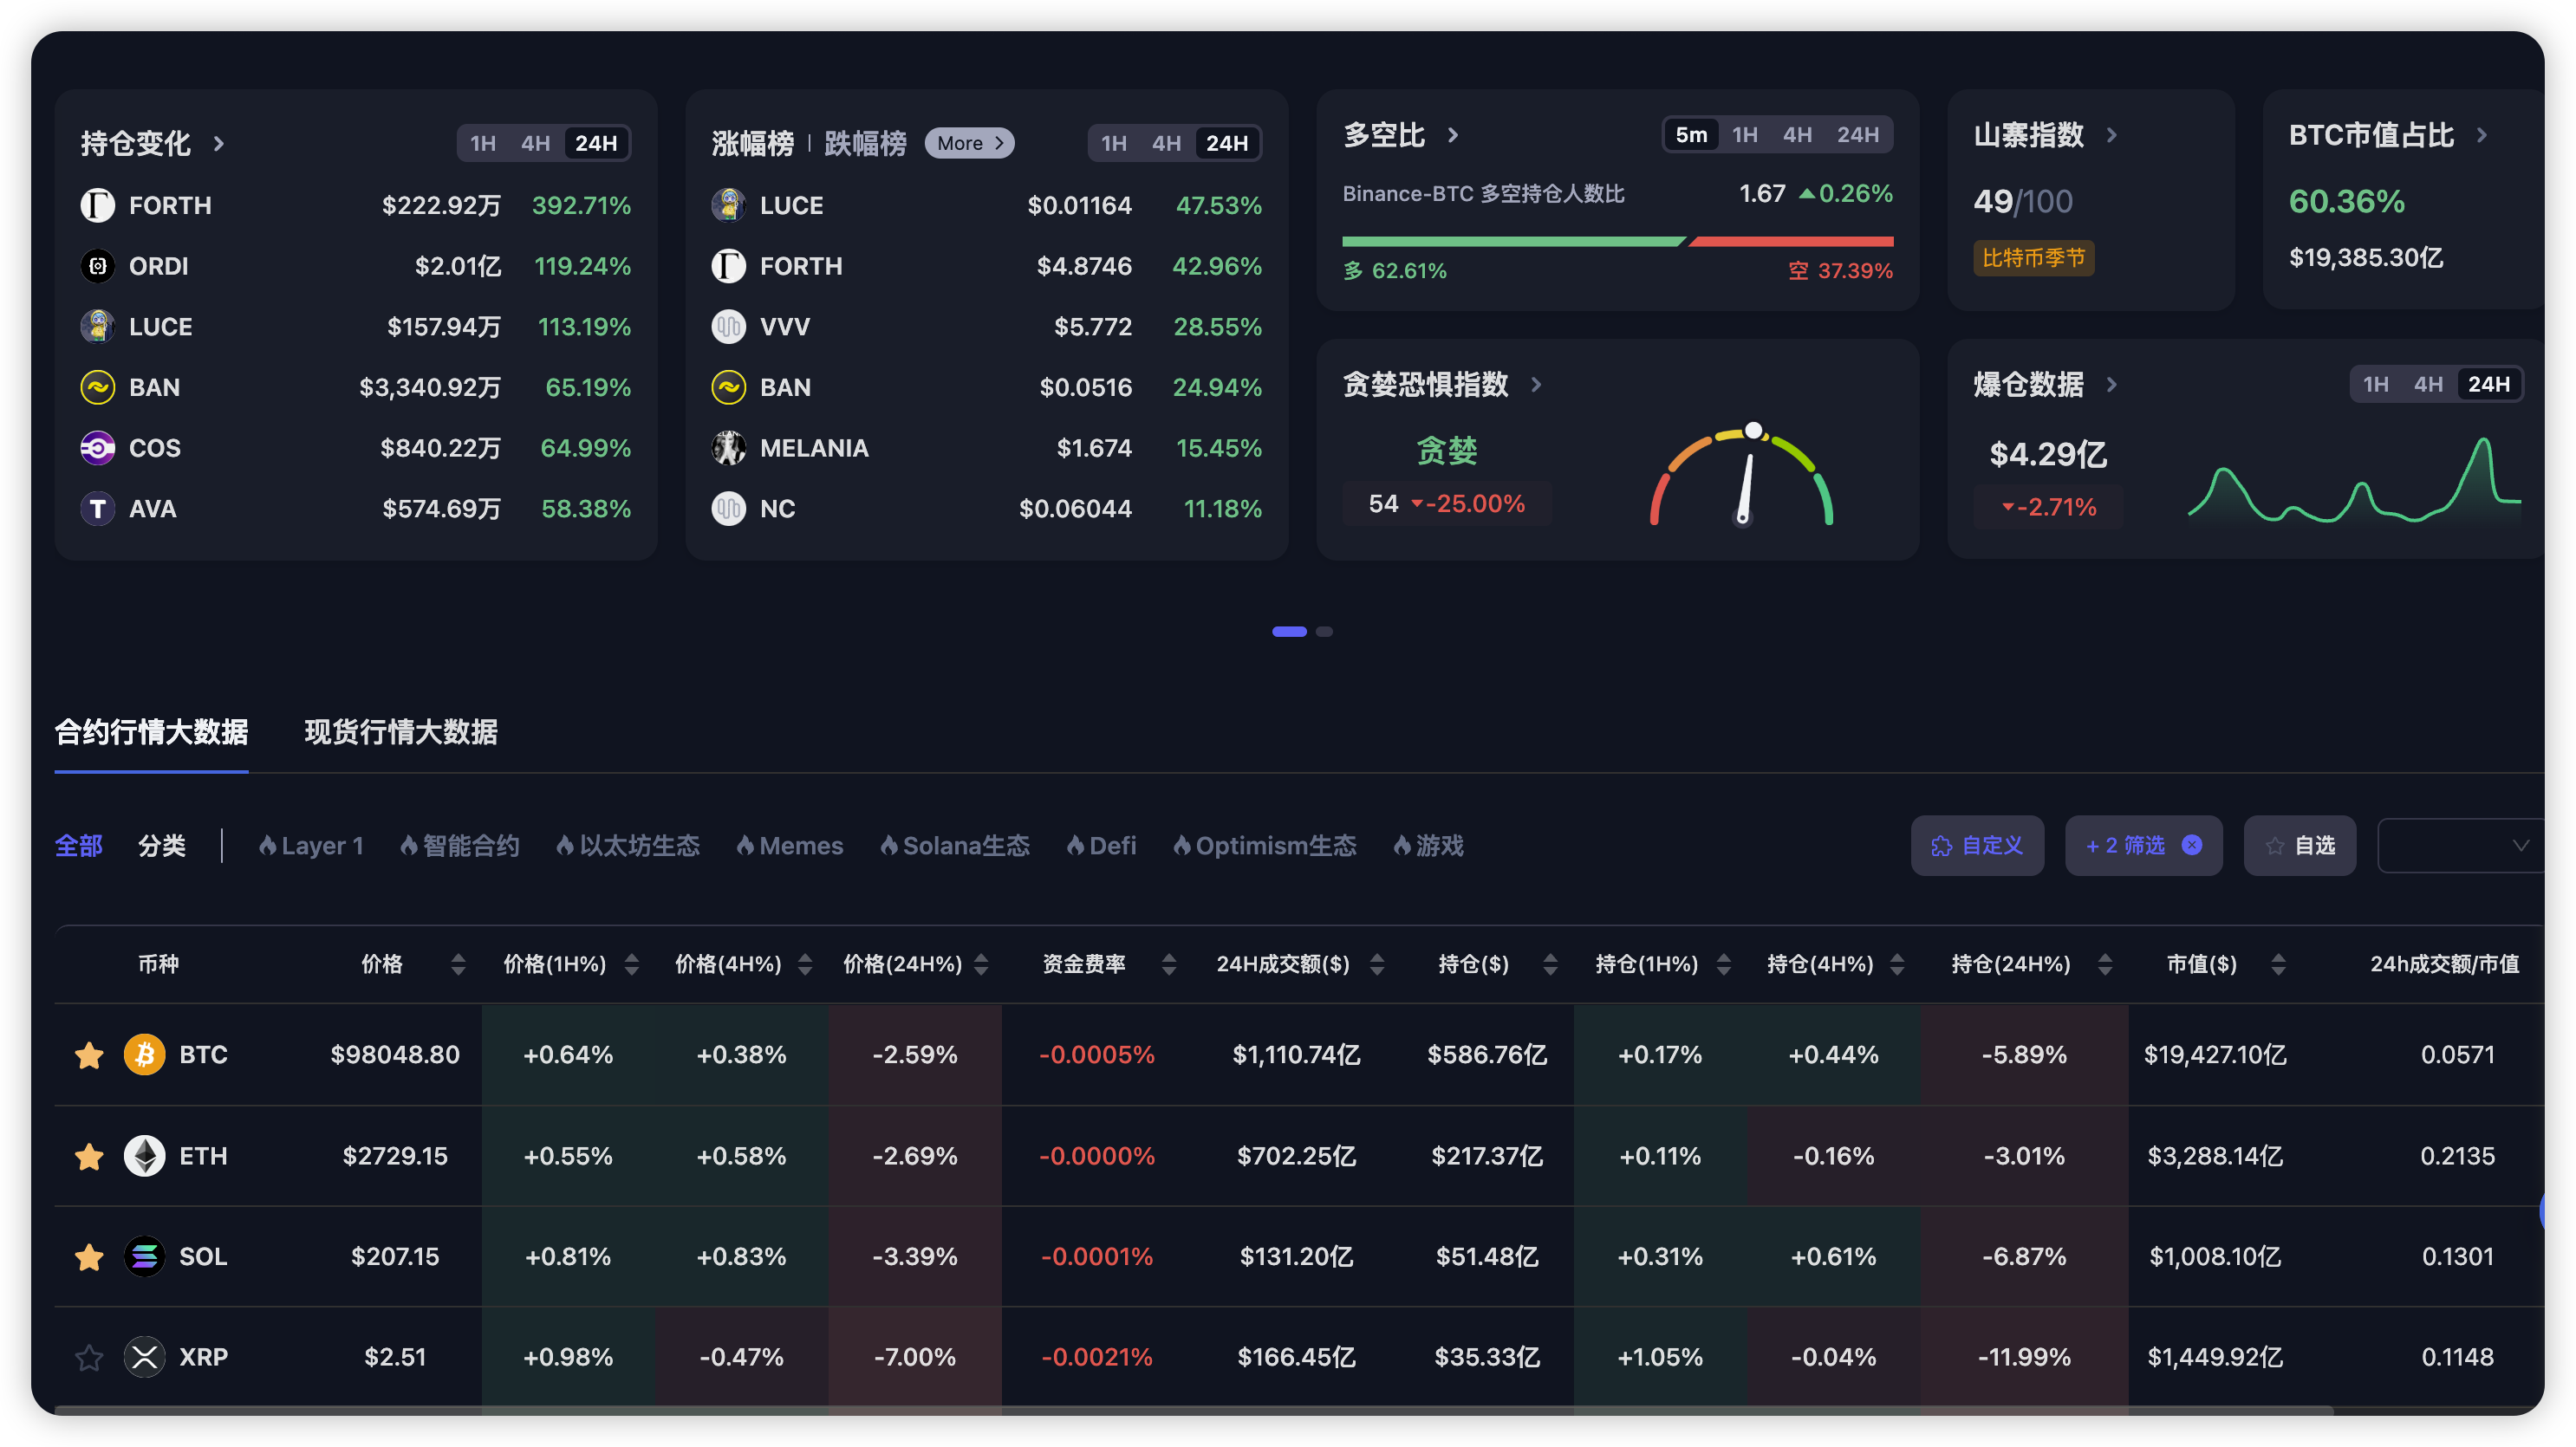Viewport: 2576px width, 1447px height.
Task: Click the COS token icon
Action: pos(97,448)
